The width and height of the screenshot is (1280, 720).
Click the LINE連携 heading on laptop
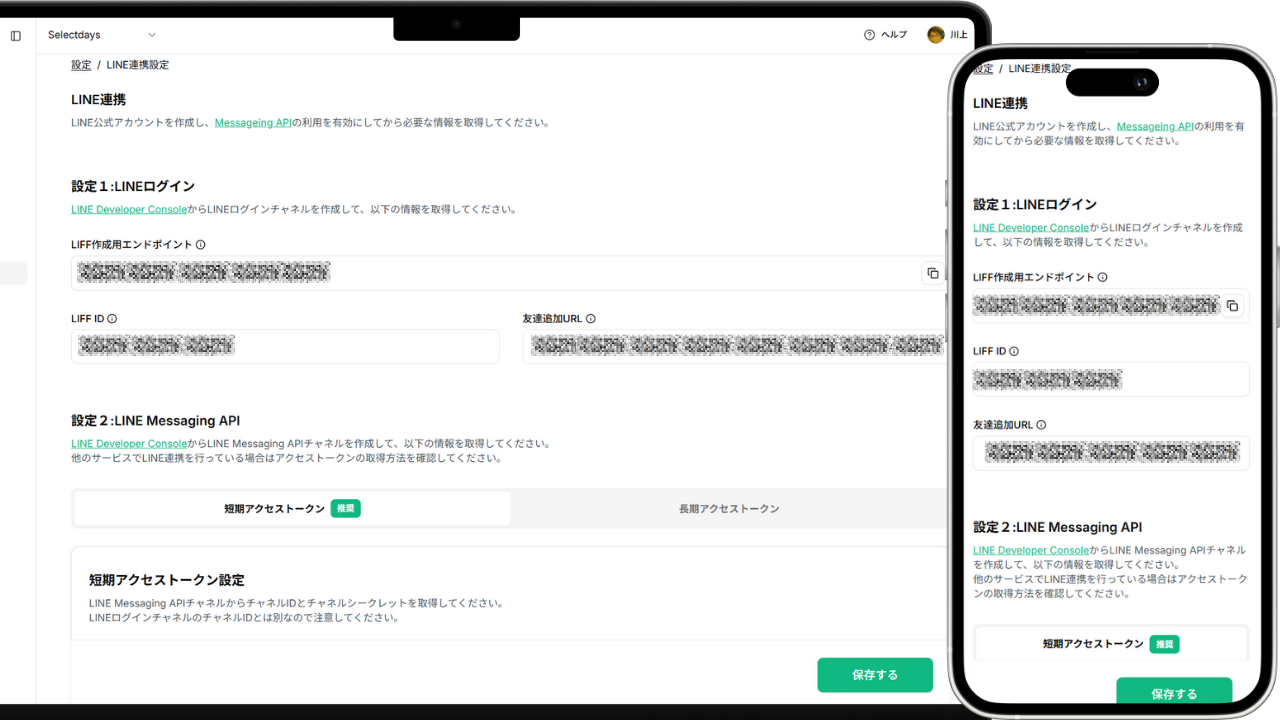coord(99,100)
